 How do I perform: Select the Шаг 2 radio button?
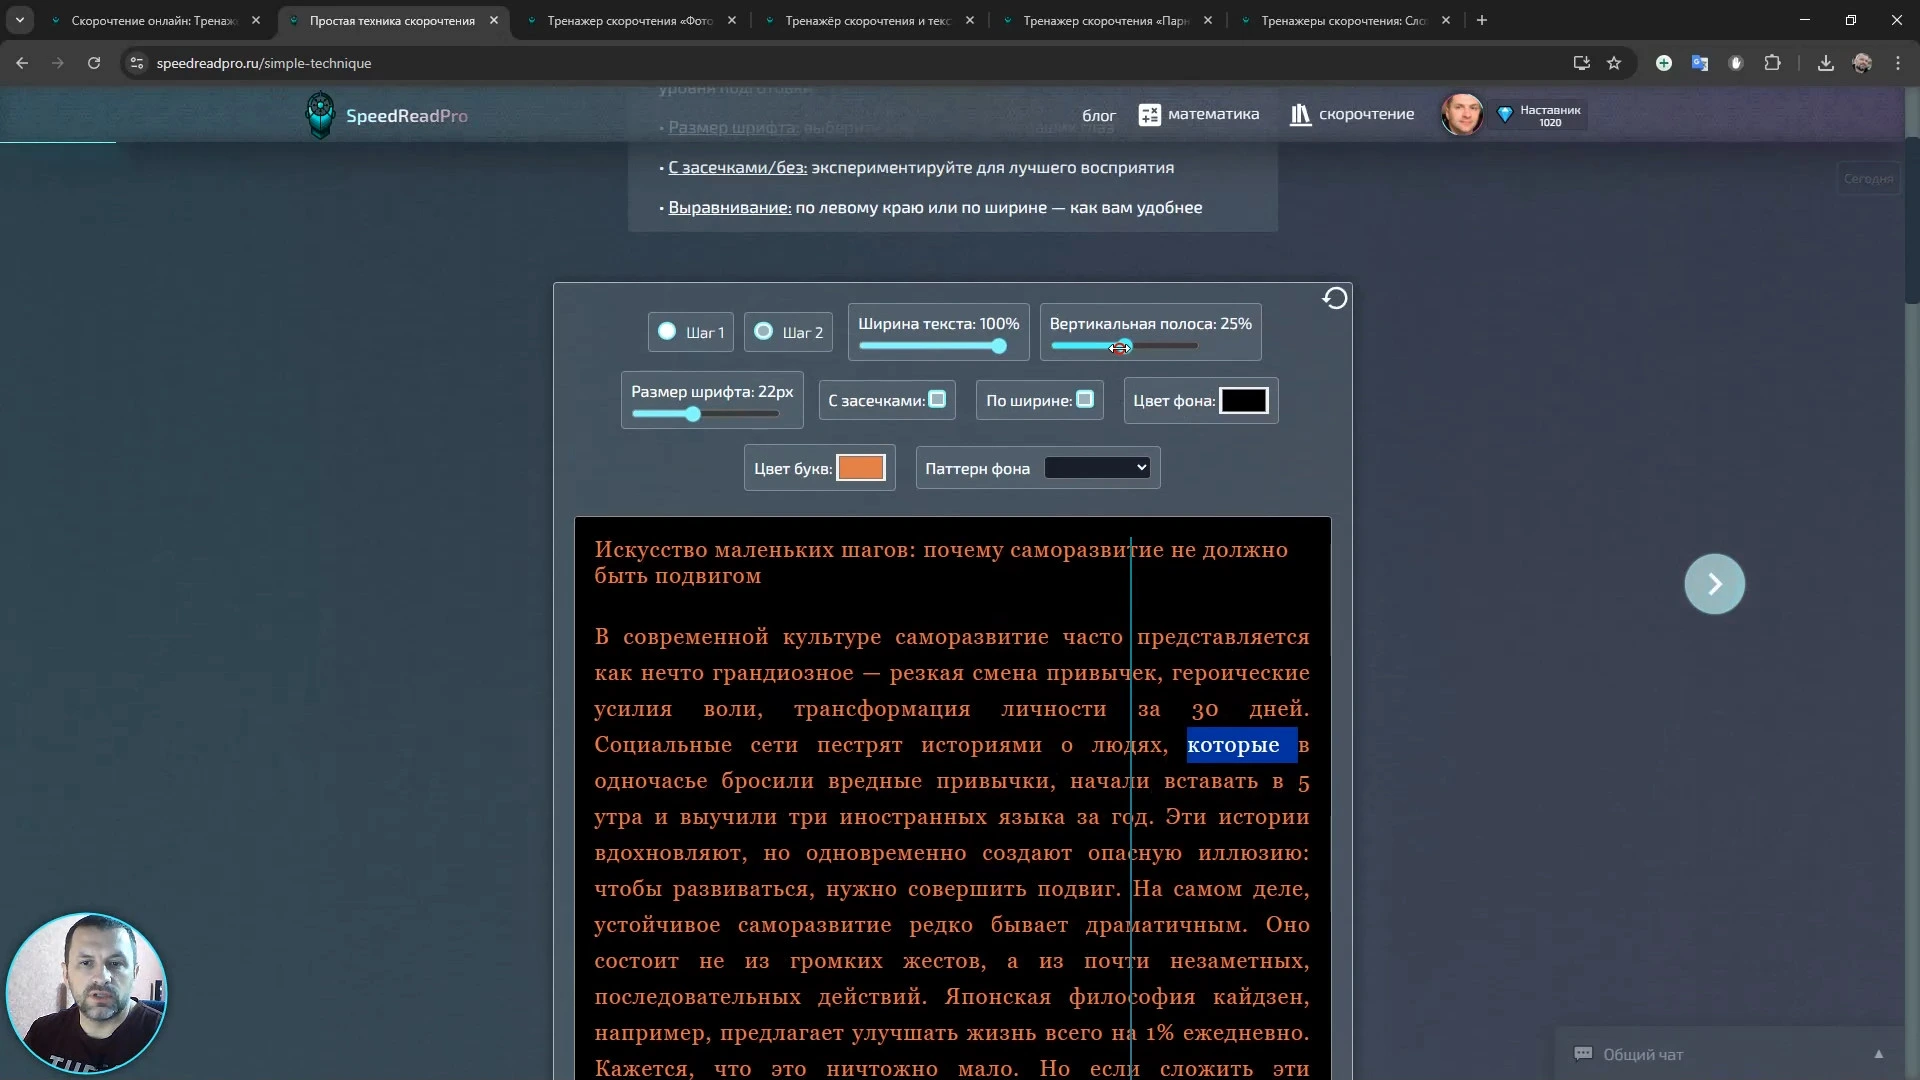[x=763, y=331]
